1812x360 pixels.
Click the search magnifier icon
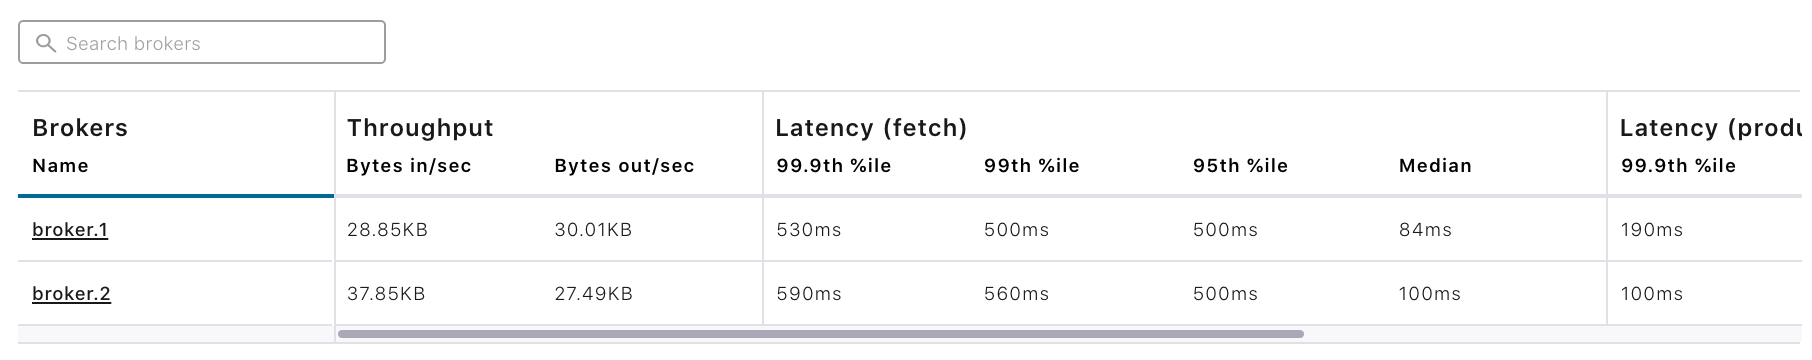click(x=45, y=43)
